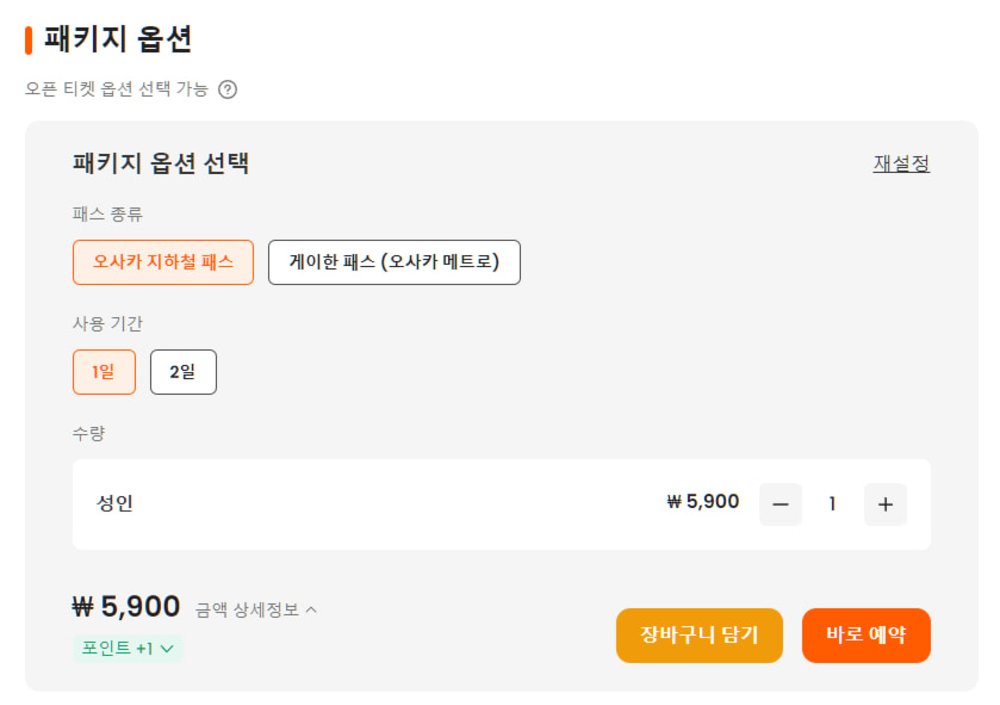
Task: Increase adult quantity with plus button
Action: 885,504
